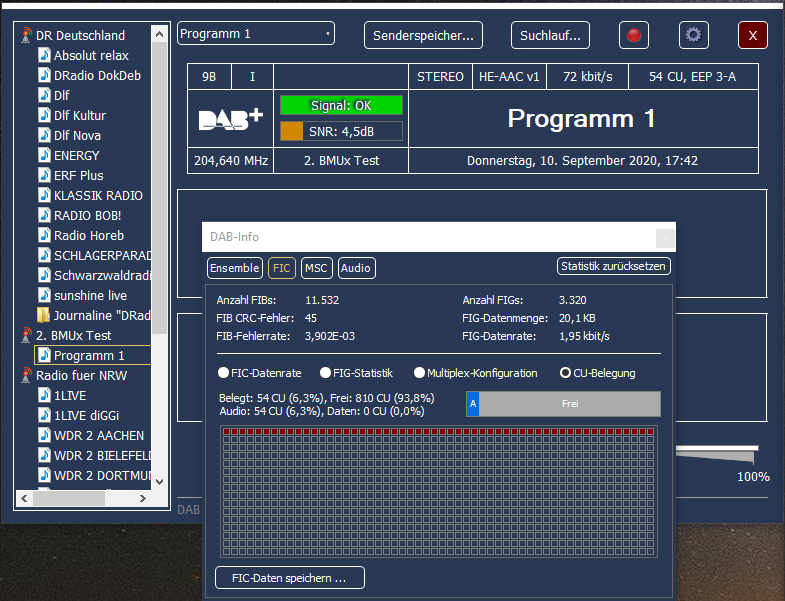785x601 pixels.
Task: Click the HE-AAC v1 codec cell
Action: tap(509, 77)
